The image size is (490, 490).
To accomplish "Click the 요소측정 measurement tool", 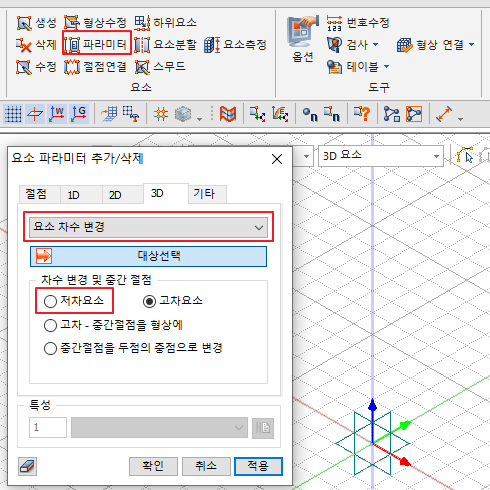I will (235, 44).
